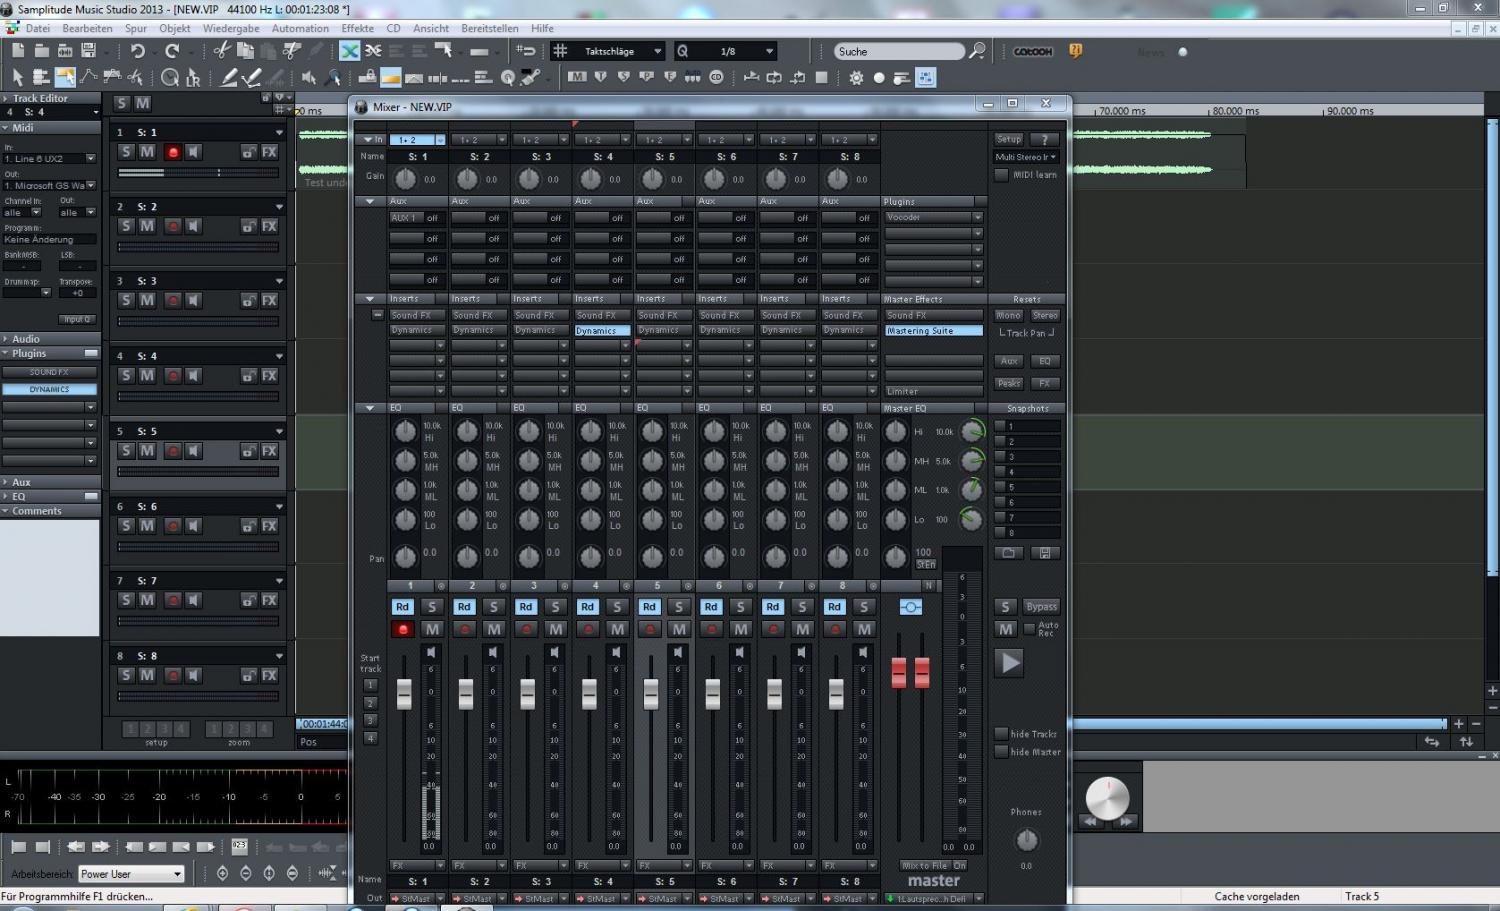Open the 1/8 quantize dropdown
Viewport: 1500px width, 911px height.
tap(769, 51)
